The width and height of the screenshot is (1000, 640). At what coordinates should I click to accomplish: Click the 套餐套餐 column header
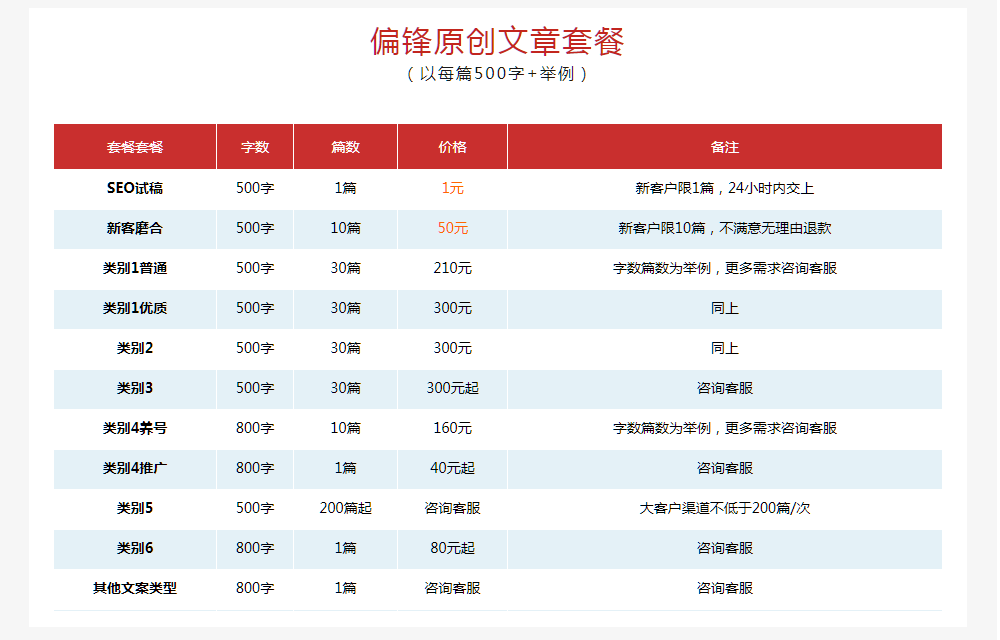134,146
